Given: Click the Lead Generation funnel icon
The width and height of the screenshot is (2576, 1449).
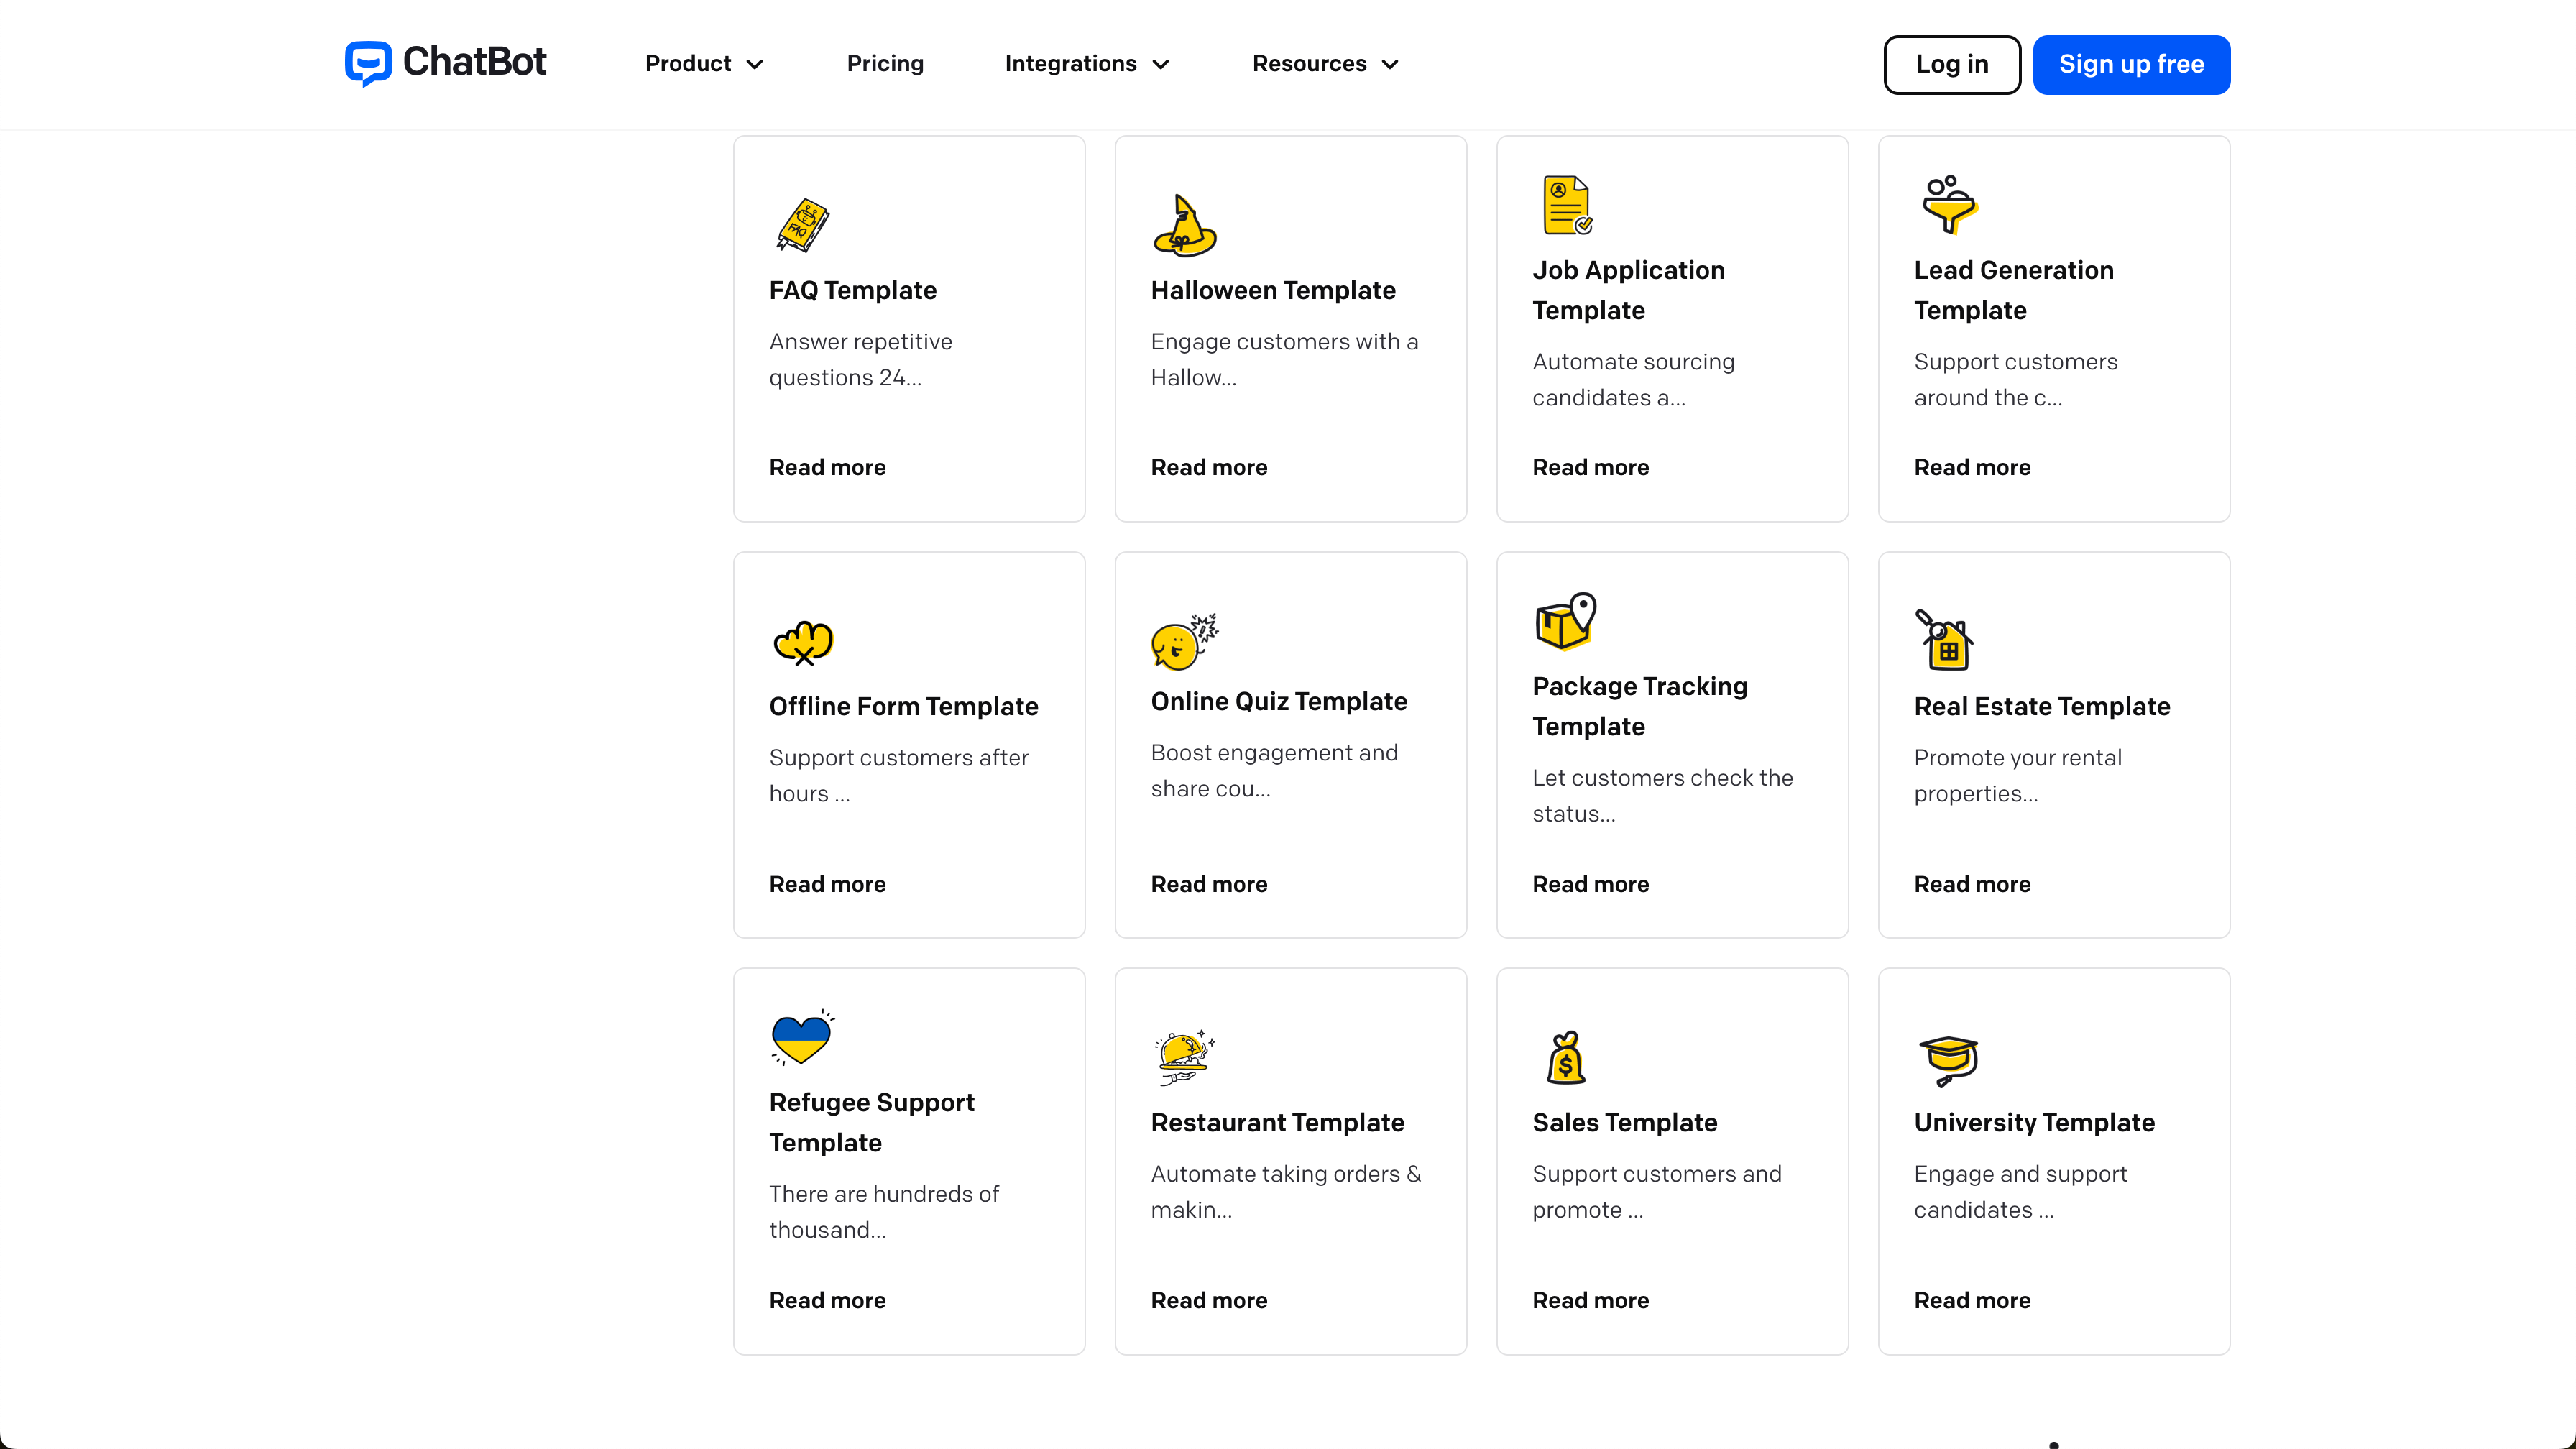Looking at the screenshot, I should click(x=1948, y=205).
